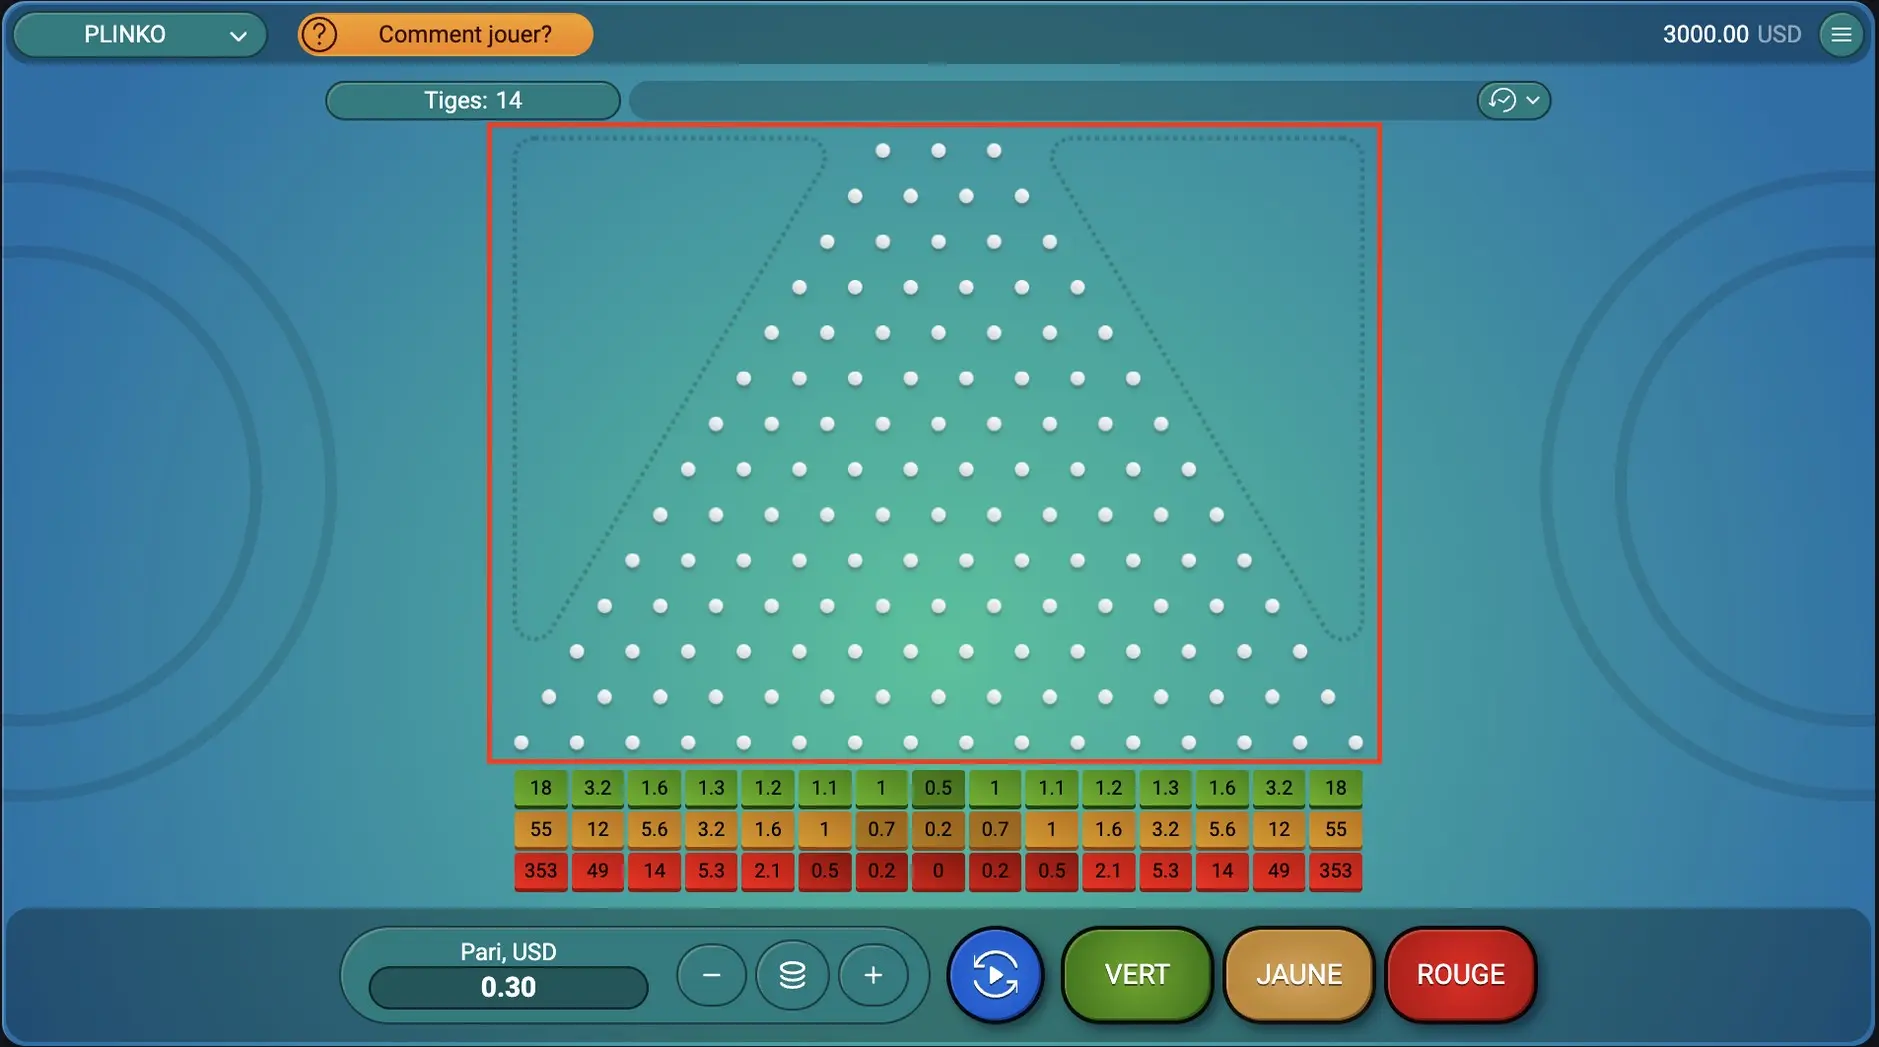Click the leftmost yellow 55 multiplier
This screenshot has width=1879, height=1047.
[541, 829]
